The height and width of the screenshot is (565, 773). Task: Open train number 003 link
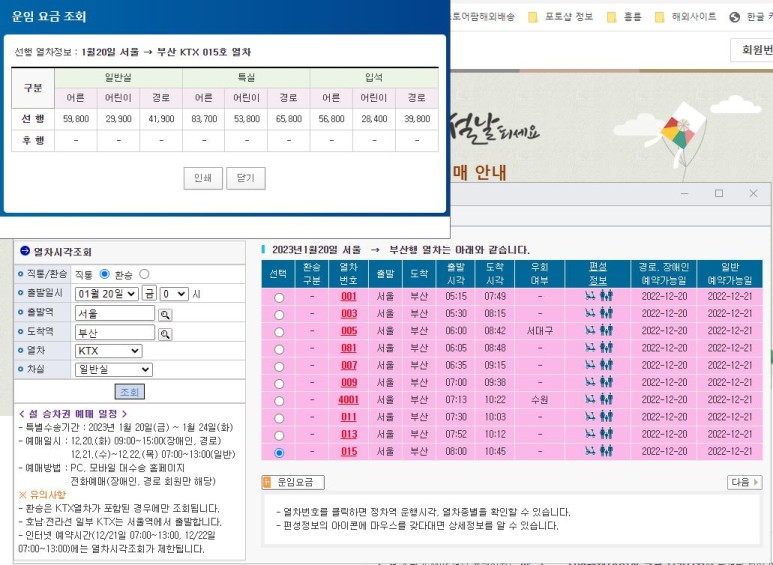click(349, 314)
